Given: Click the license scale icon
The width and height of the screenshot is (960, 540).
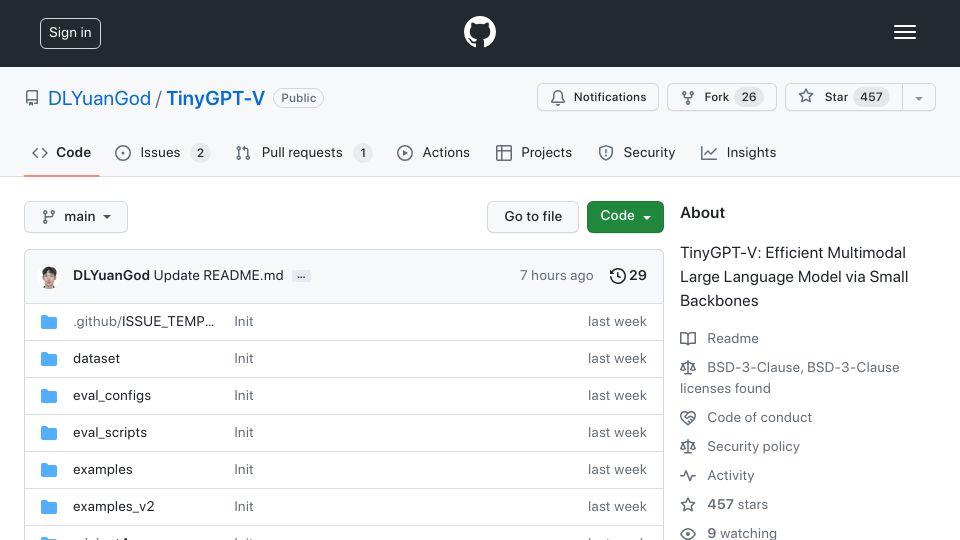Looking at the screenshot, I should (x=688, y=367).
